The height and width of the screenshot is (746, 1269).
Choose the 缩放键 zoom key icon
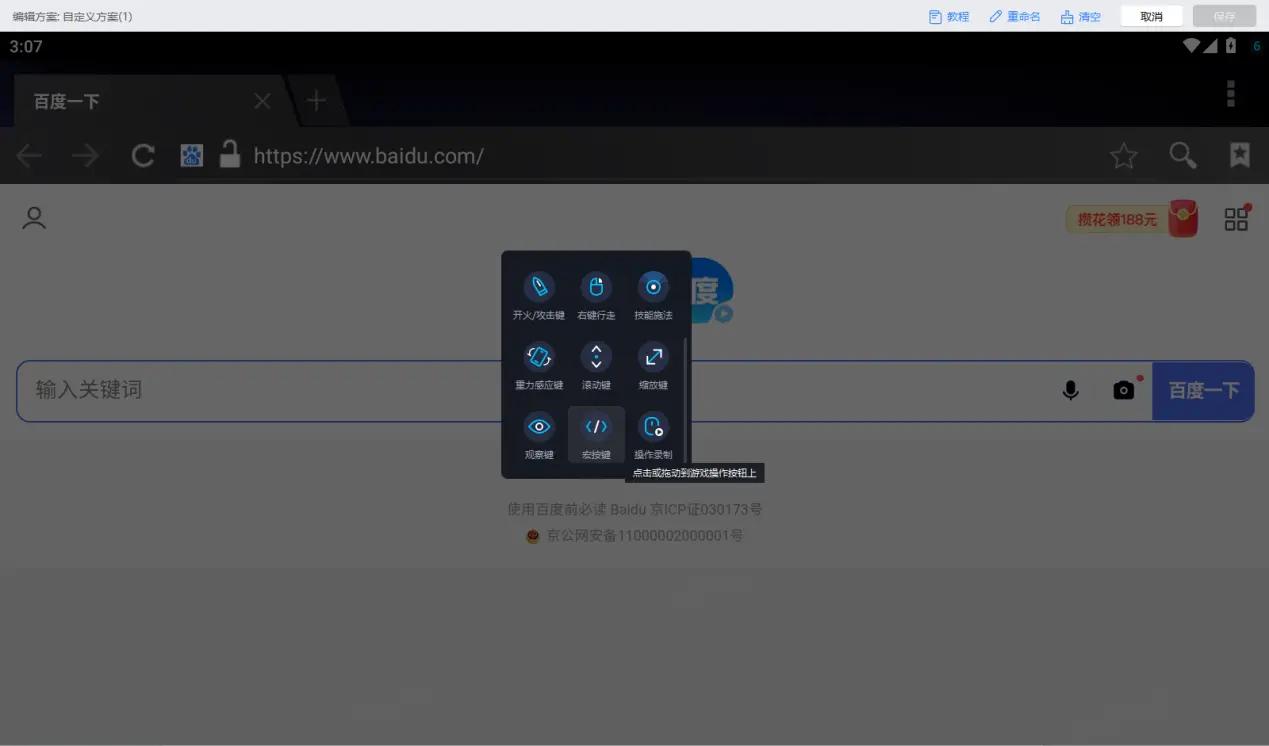(x=653, y=357)
